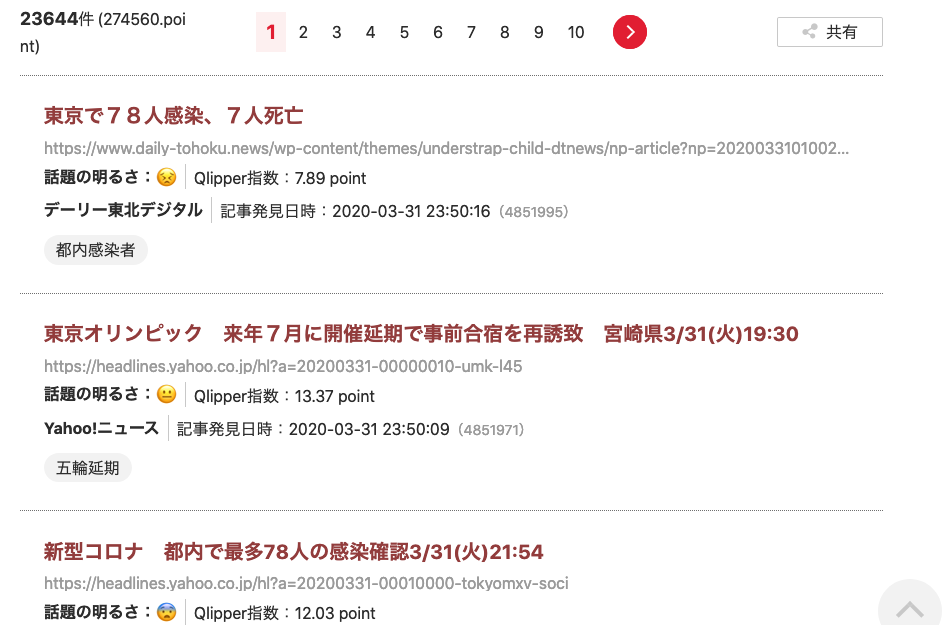Go to page 5 of results
This screenshot has width=943, height=625.
(x=404, y=33)
